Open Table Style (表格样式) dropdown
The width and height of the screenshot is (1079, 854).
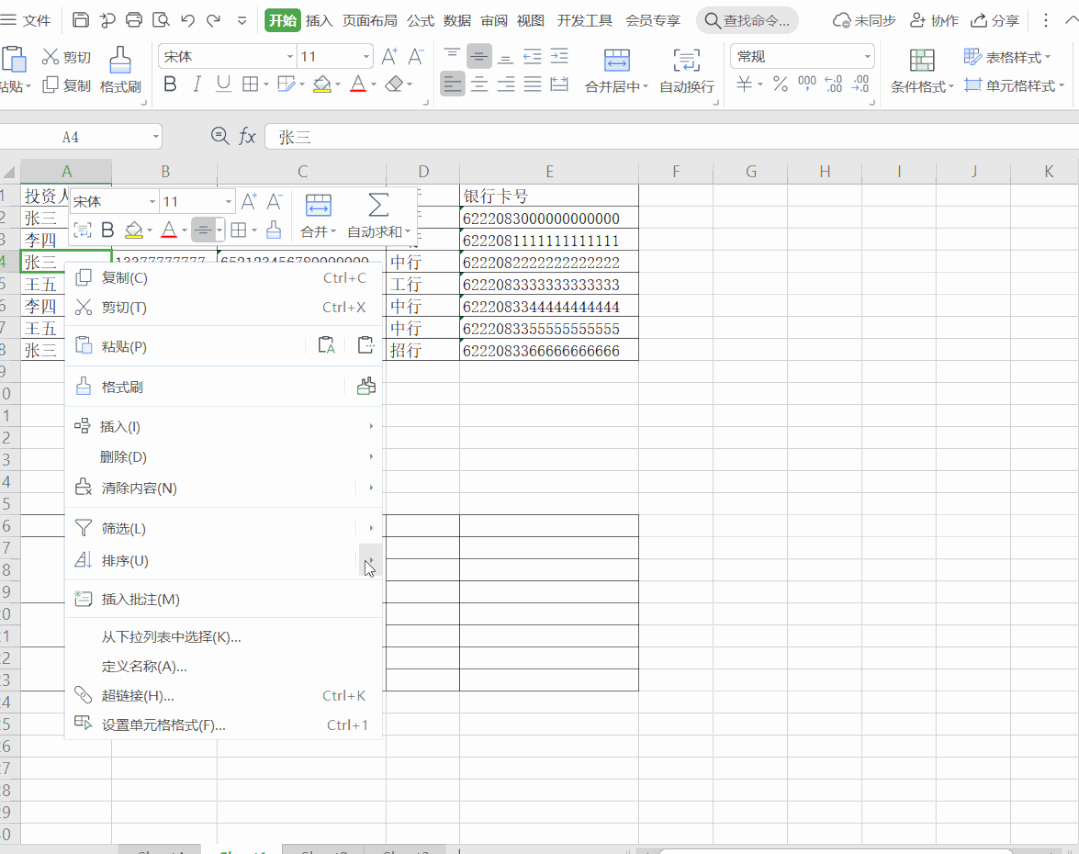click(1007, 57)
